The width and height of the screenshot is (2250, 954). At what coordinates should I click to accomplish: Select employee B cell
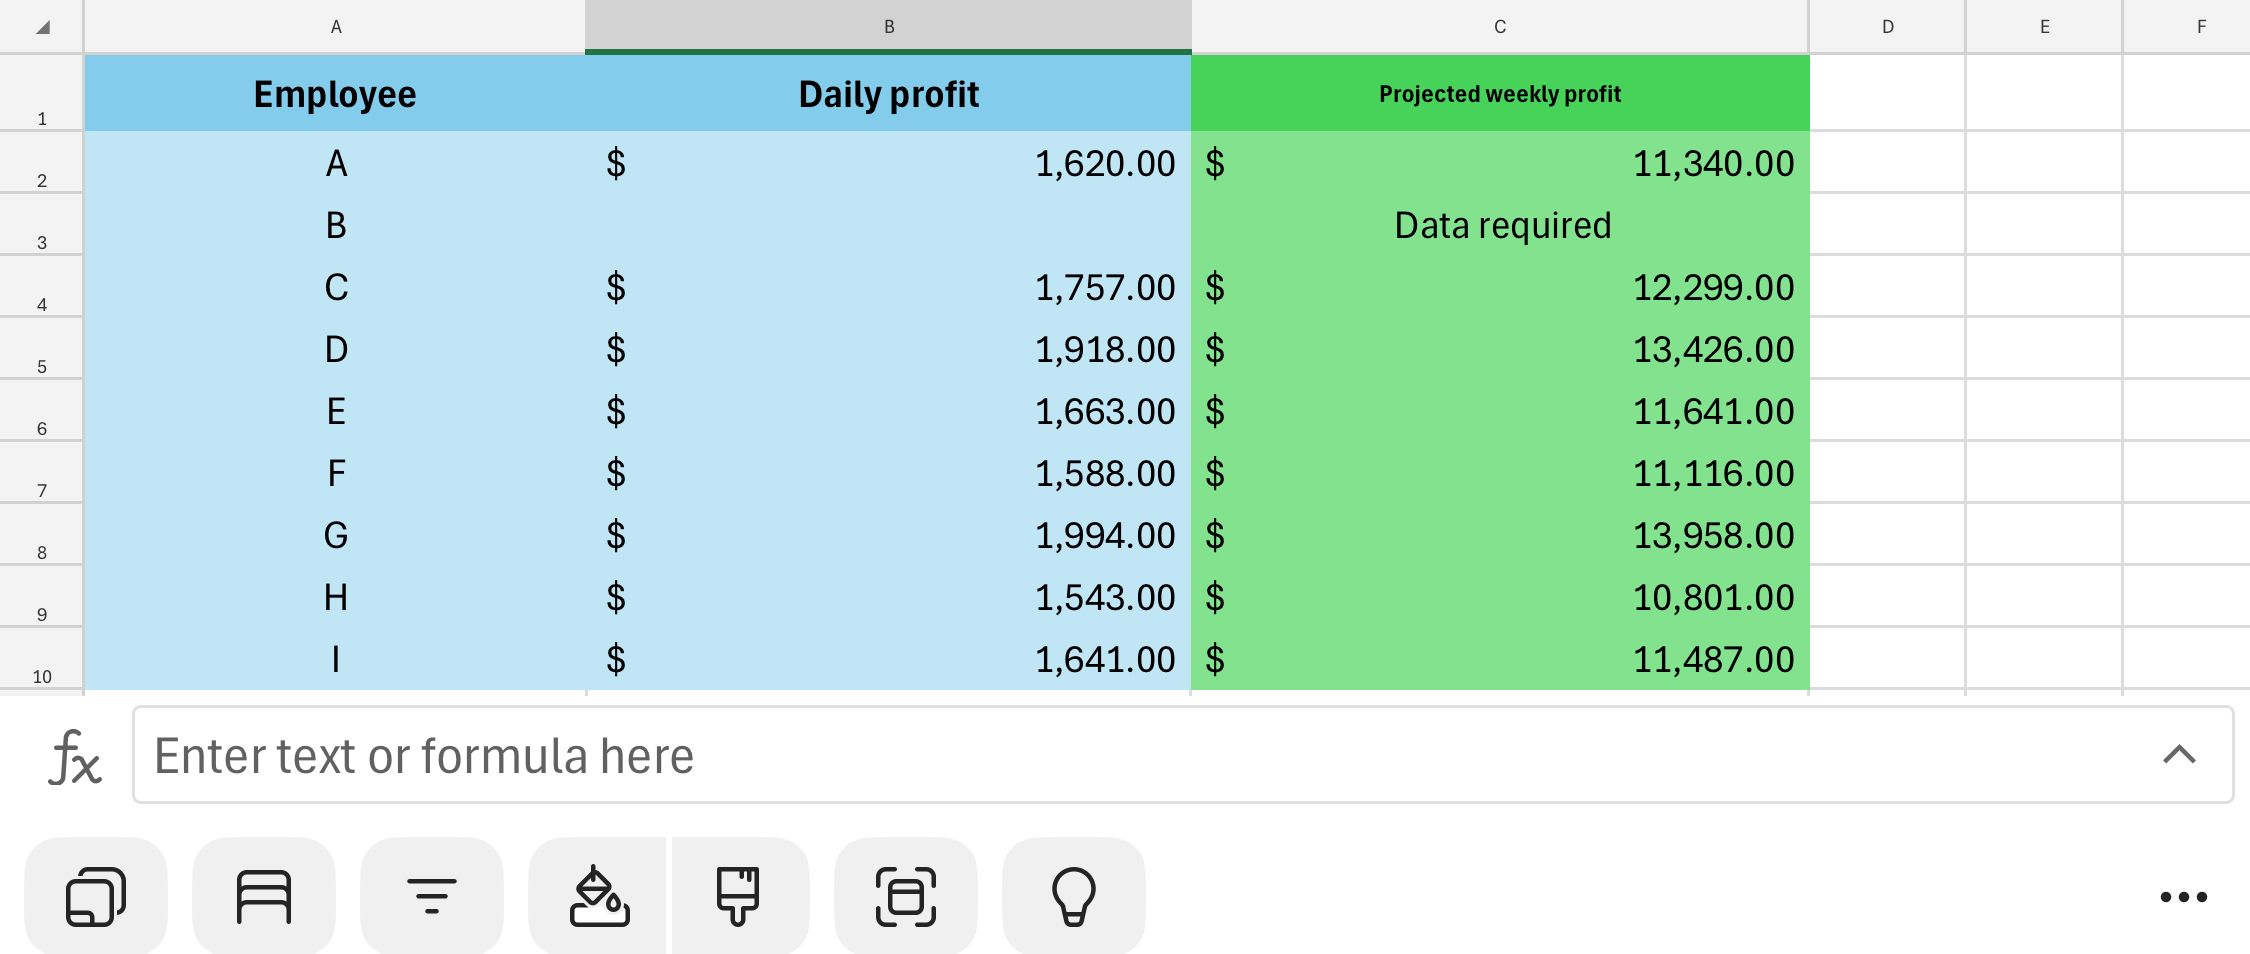click(335, 224)
